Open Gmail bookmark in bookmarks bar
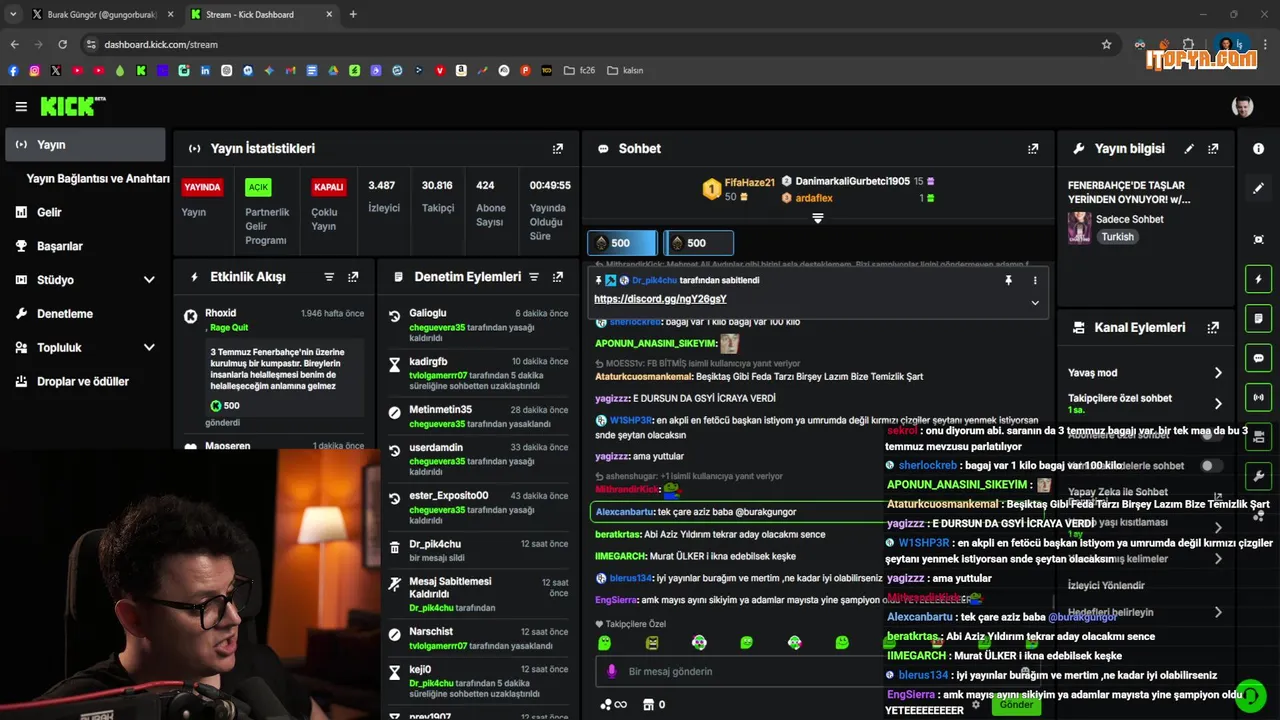The image size is (1280, 720). (291, 71)
